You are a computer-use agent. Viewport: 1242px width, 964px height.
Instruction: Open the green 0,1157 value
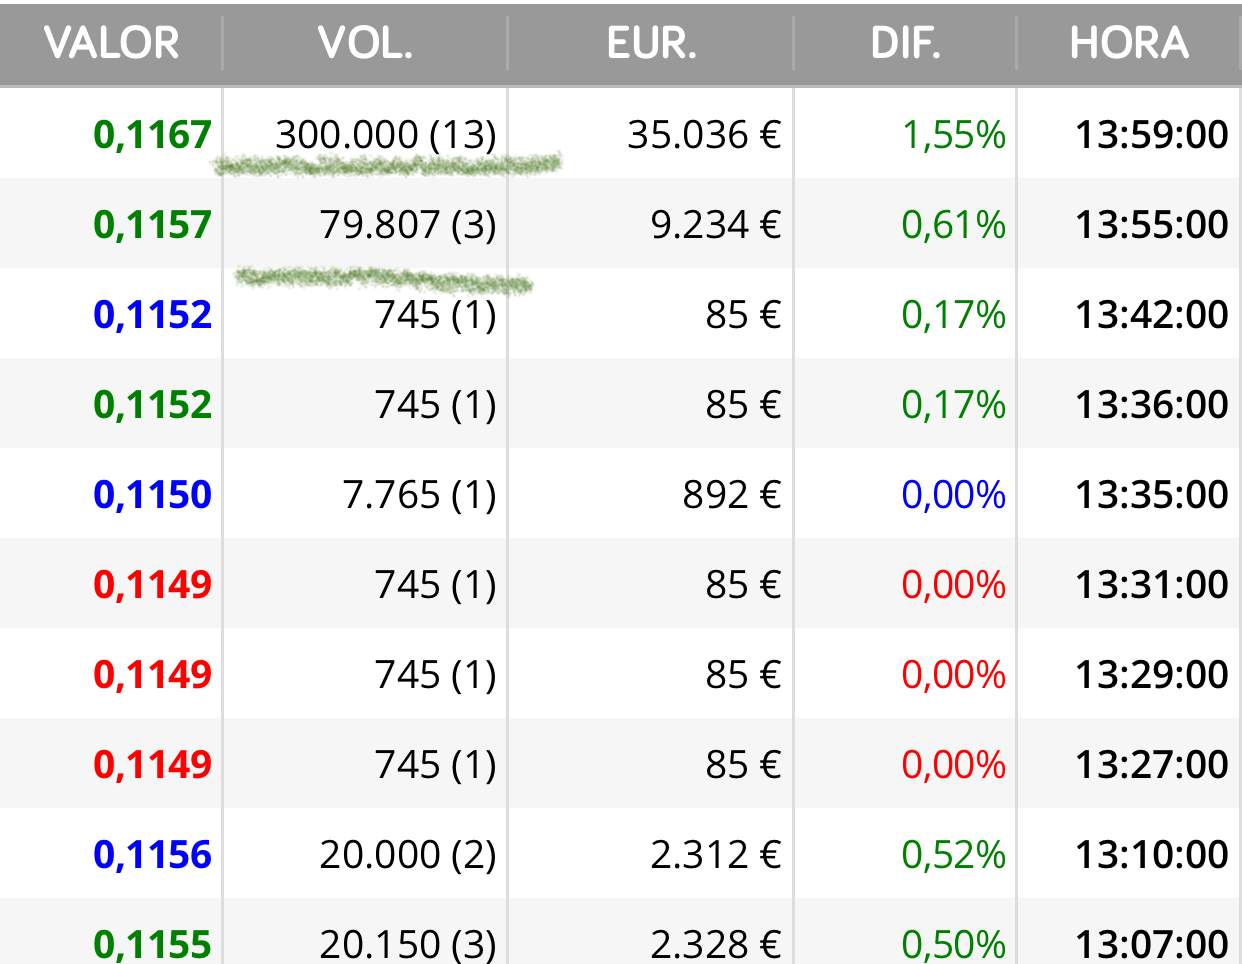[153, 225]
